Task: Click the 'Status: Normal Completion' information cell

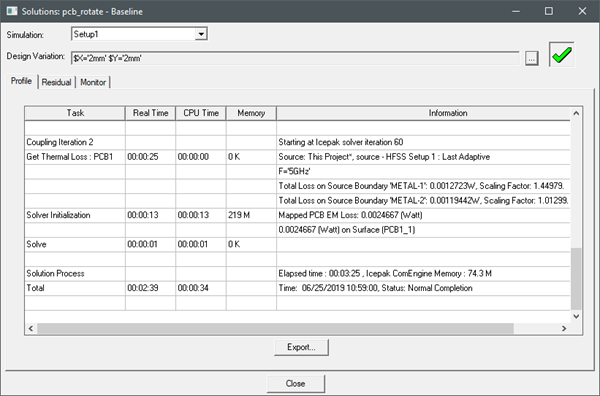Action: click(x=423, y=288)
